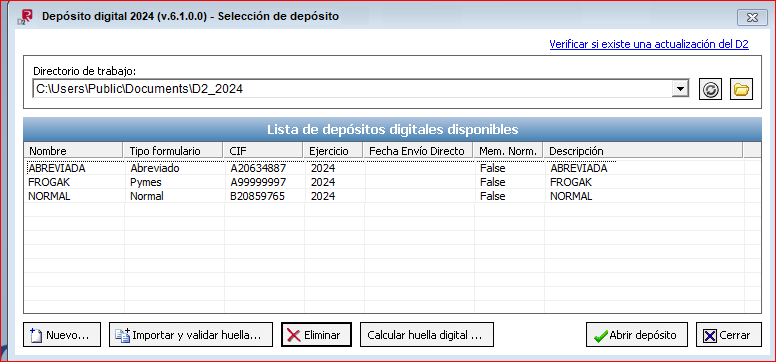This screenshot has width=779, height=364.
Task: Sort by Tipo formulario column header
Action: tap(173, 151)
